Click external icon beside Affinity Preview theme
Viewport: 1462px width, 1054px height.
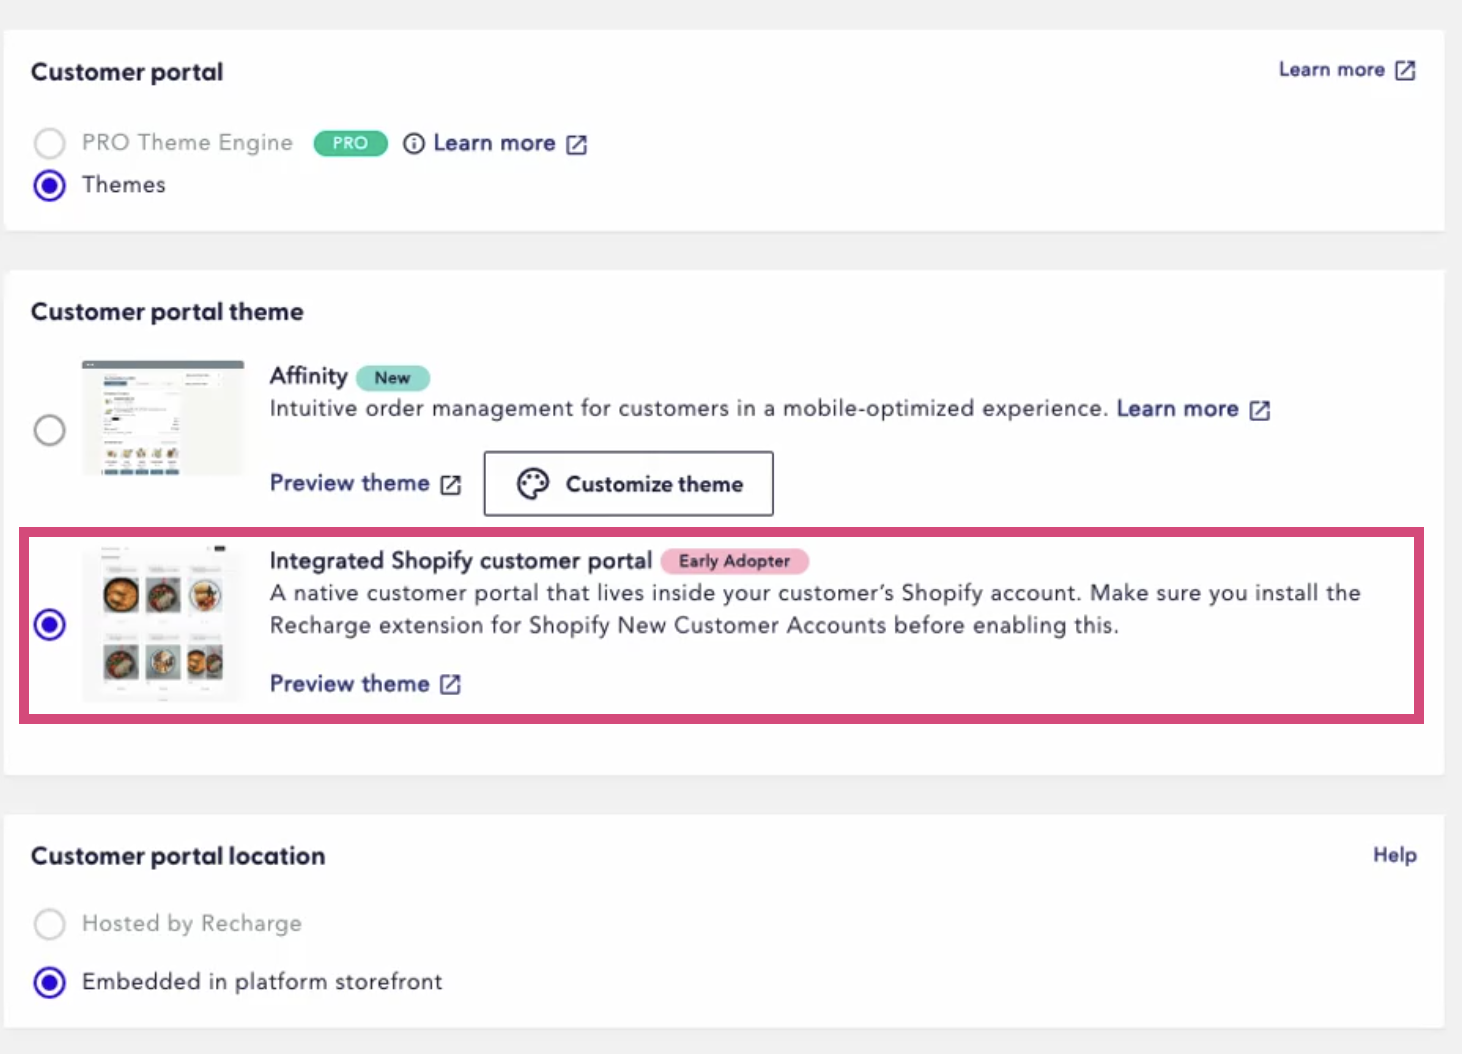[x=451, y=484]
